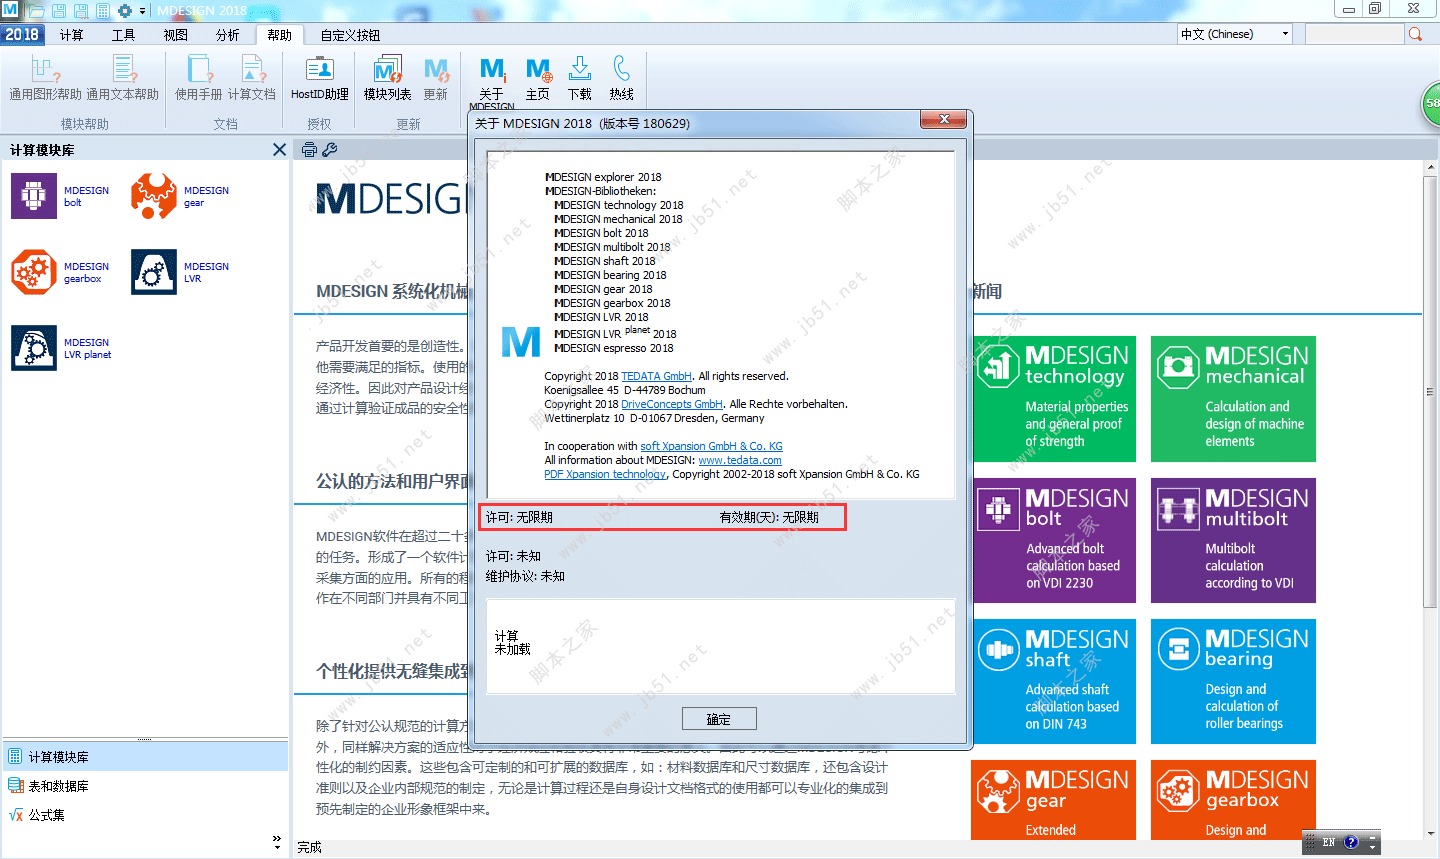
Task: Click the blue help icon in tray
Action: [1351, 843]
